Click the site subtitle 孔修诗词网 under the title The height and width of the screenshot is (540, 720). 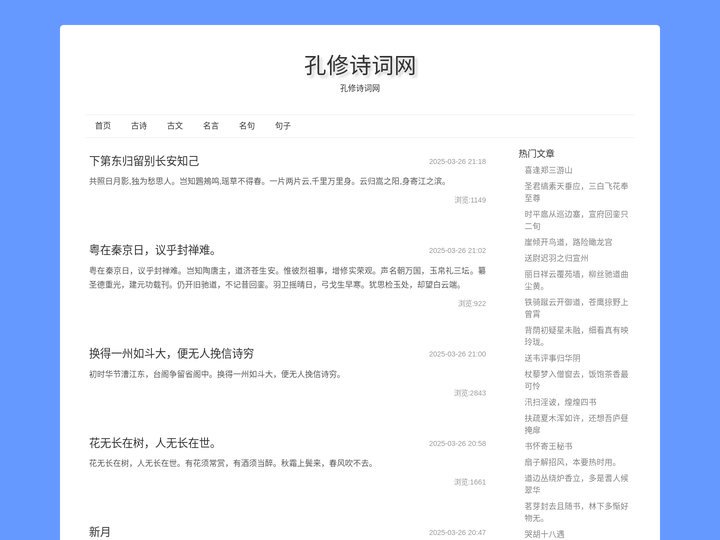click(x=360, y=89)
